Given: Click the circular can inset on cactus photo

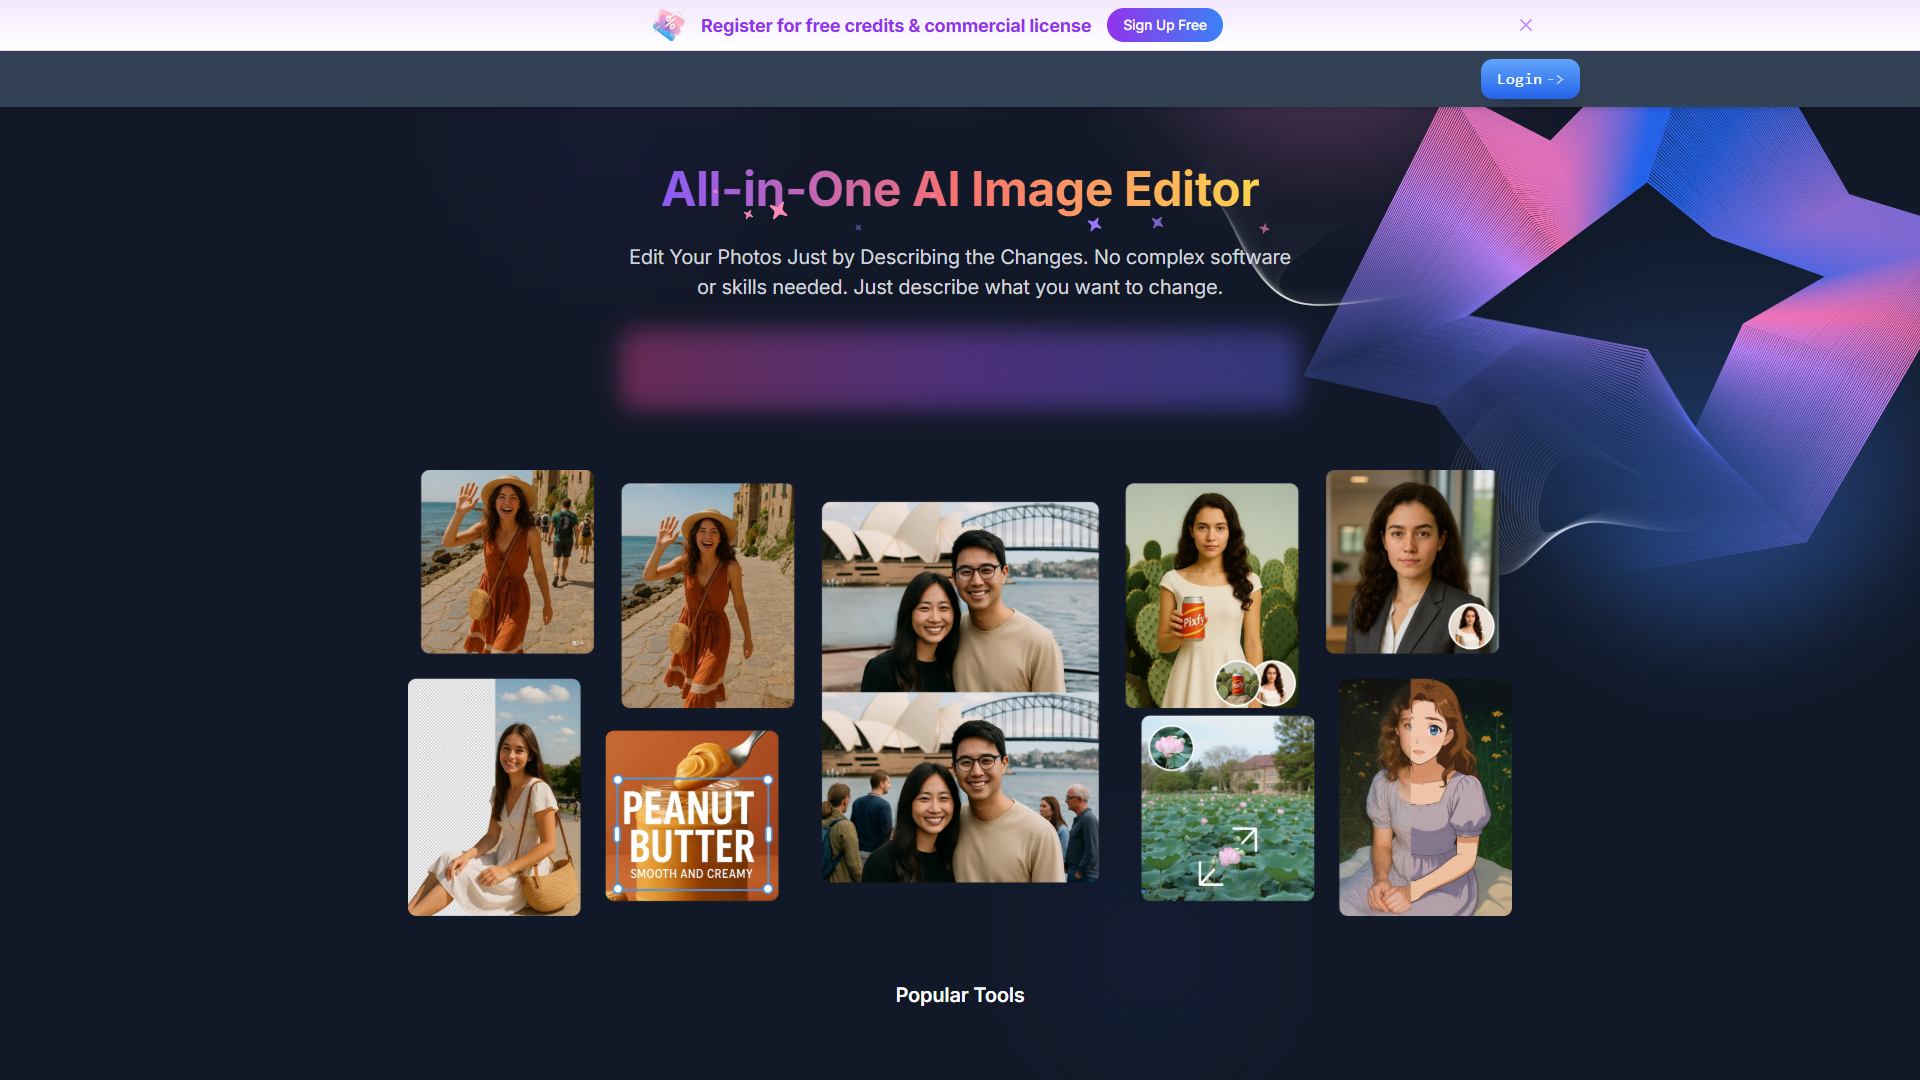Looking at the screenshot, I should point(1237,684).
